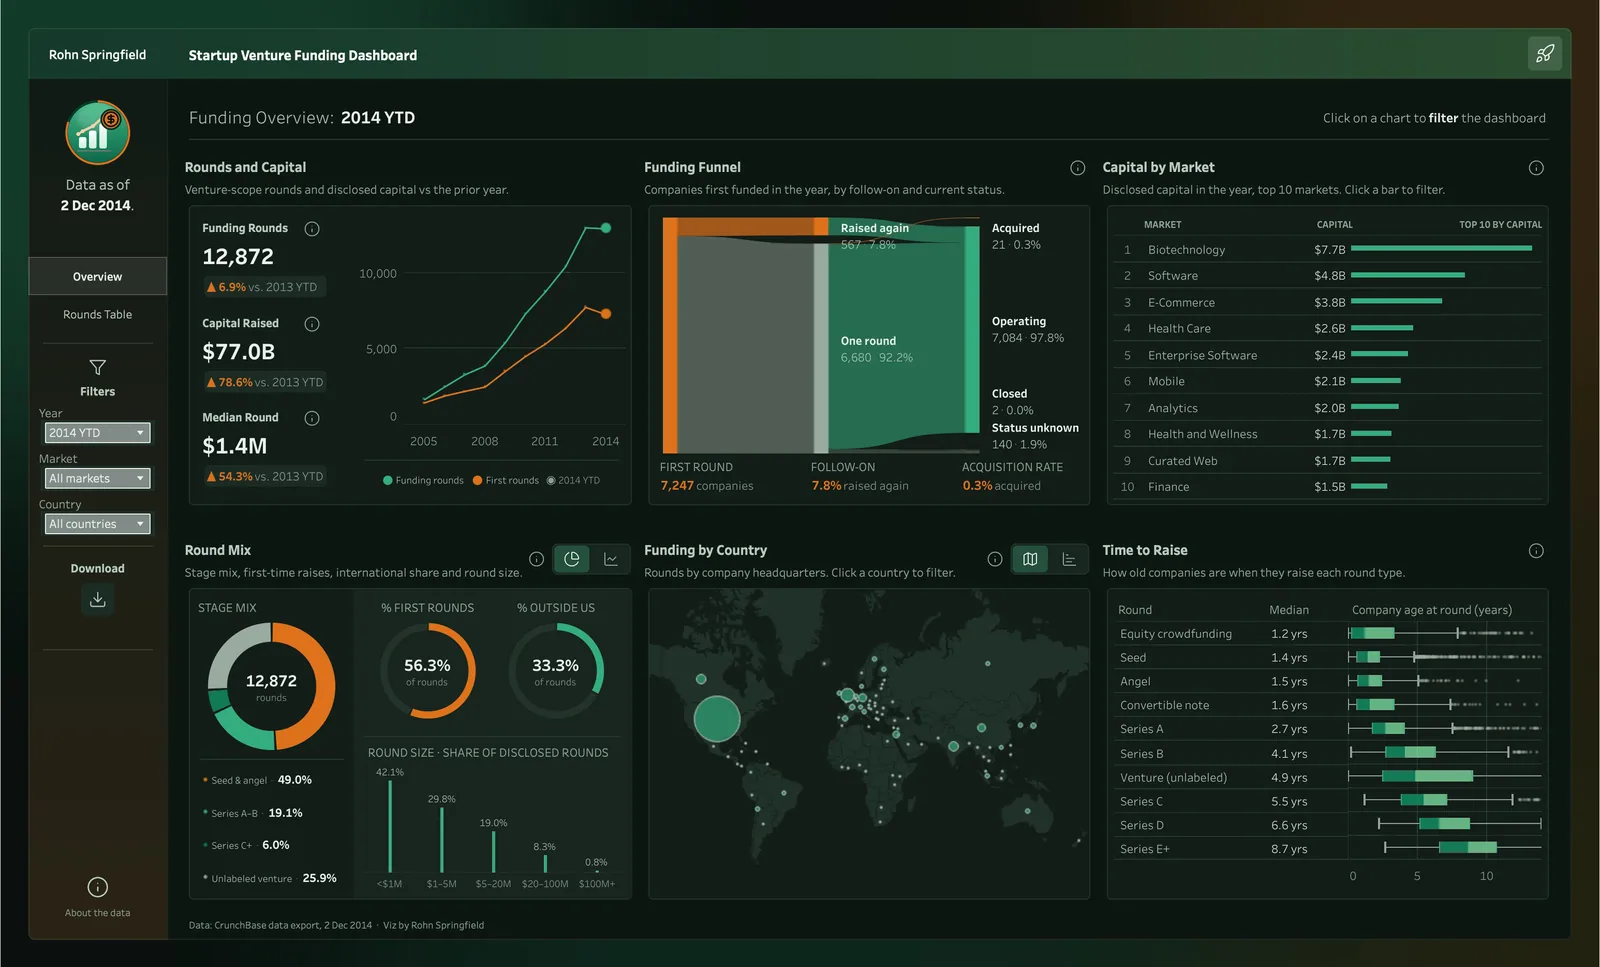Screen dimensions: 1600x967
Task: Toggle the Funding rounds legend series
Action: tap(423, 481)
